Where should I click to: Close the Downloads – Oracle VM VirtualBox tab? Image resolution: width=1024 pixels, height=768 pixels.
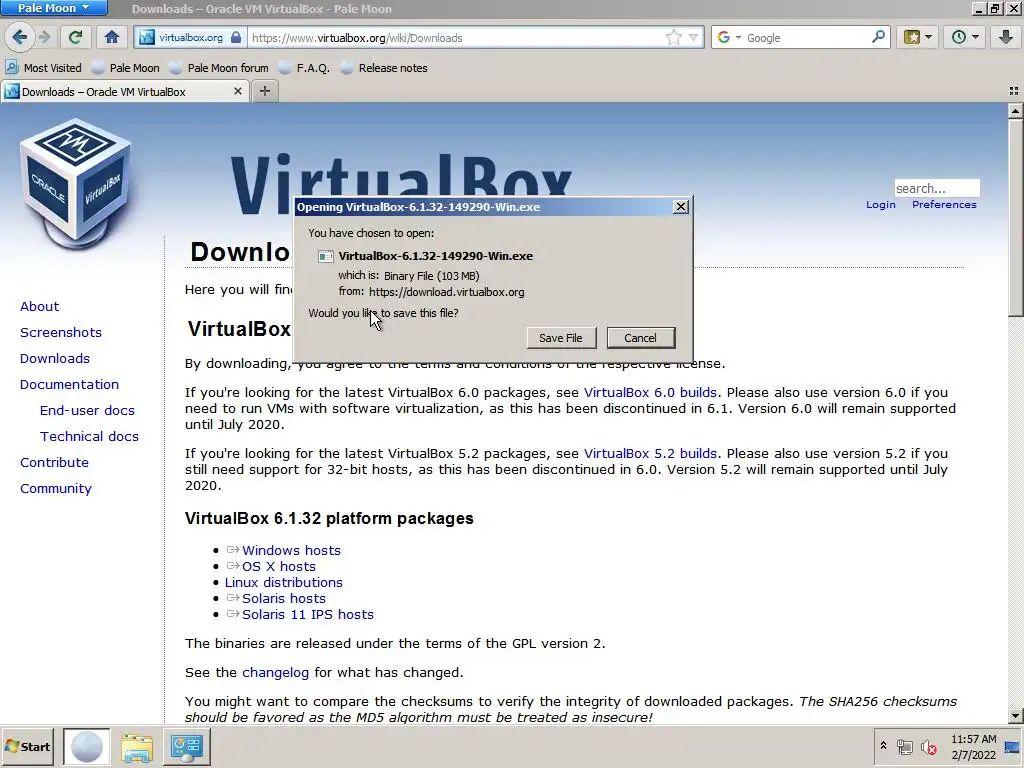tap(238, 91)
